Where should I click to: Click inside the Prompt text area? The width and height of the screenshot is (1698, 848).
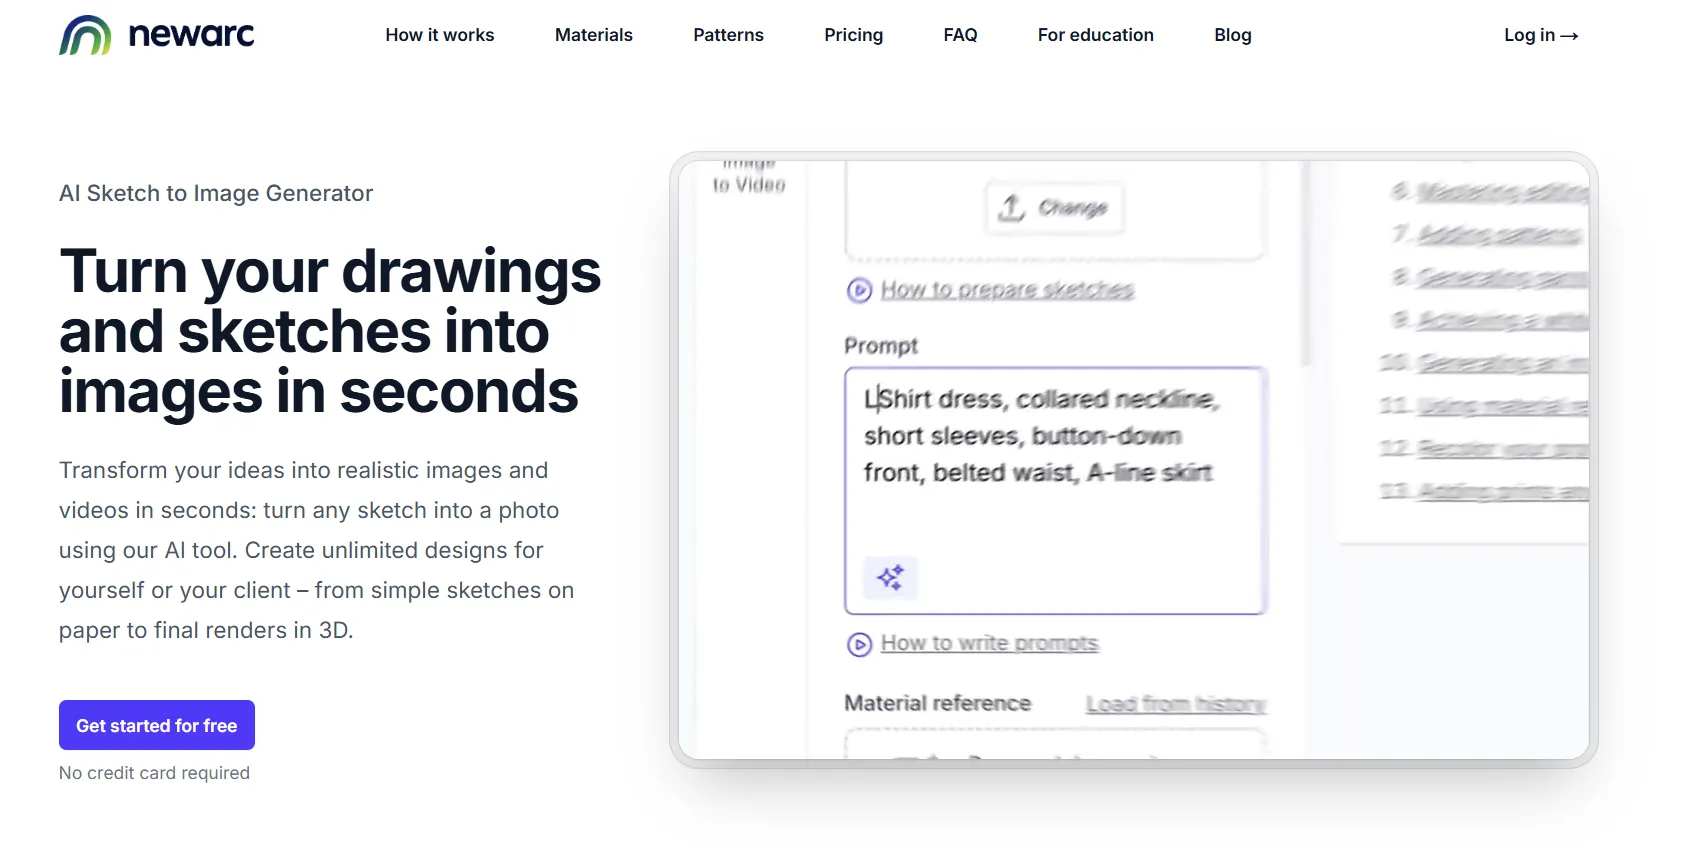(x=1056, y=490)
